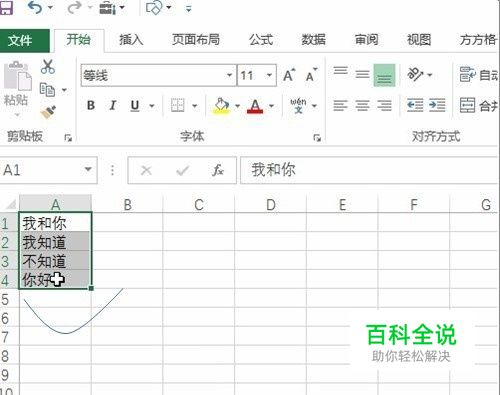Image resolution: width=500 pixels, height=395 pixels.
Task: Switch to the 方方格子 tab
Action: 479,40
